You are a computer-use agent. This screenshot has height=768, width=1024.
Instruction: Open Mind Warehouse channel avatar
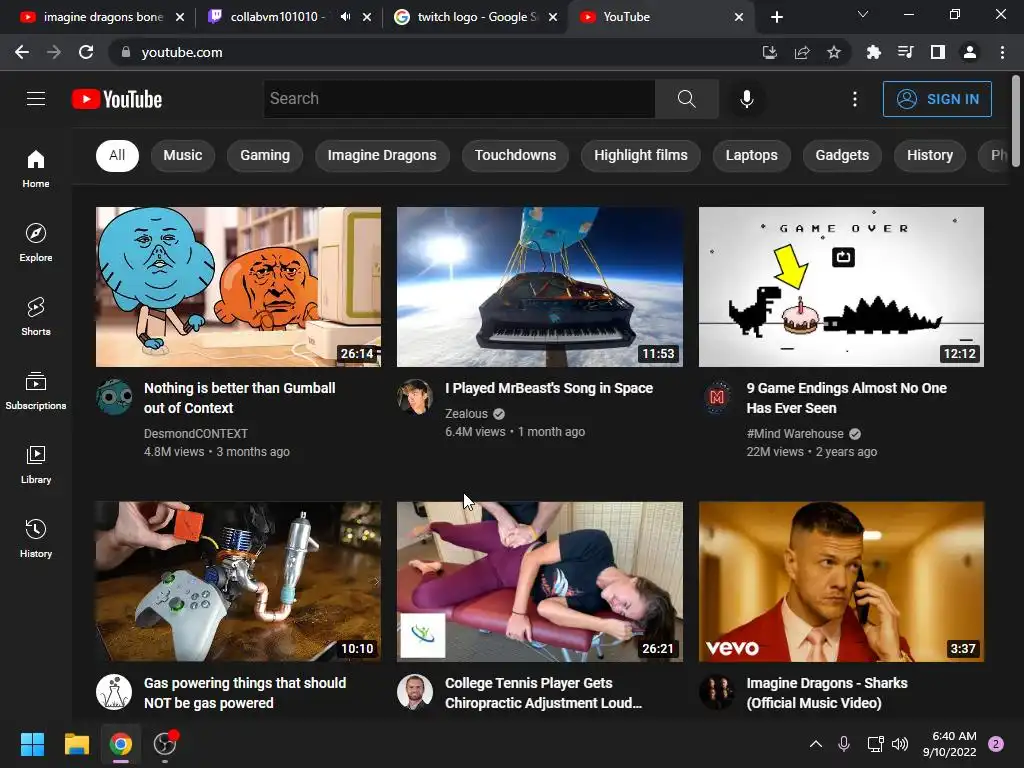pyautogui.click(x=716, y=396)
